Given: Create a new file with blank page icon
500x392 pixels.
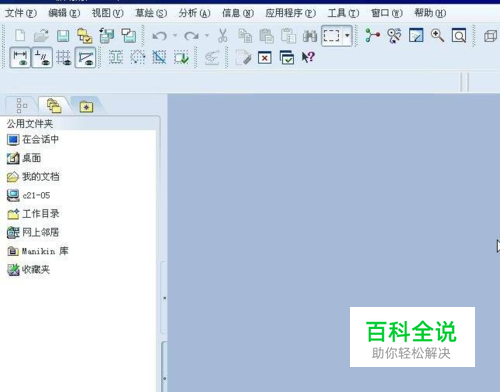Looking at the screenshot, I should (x=20, y=35).
